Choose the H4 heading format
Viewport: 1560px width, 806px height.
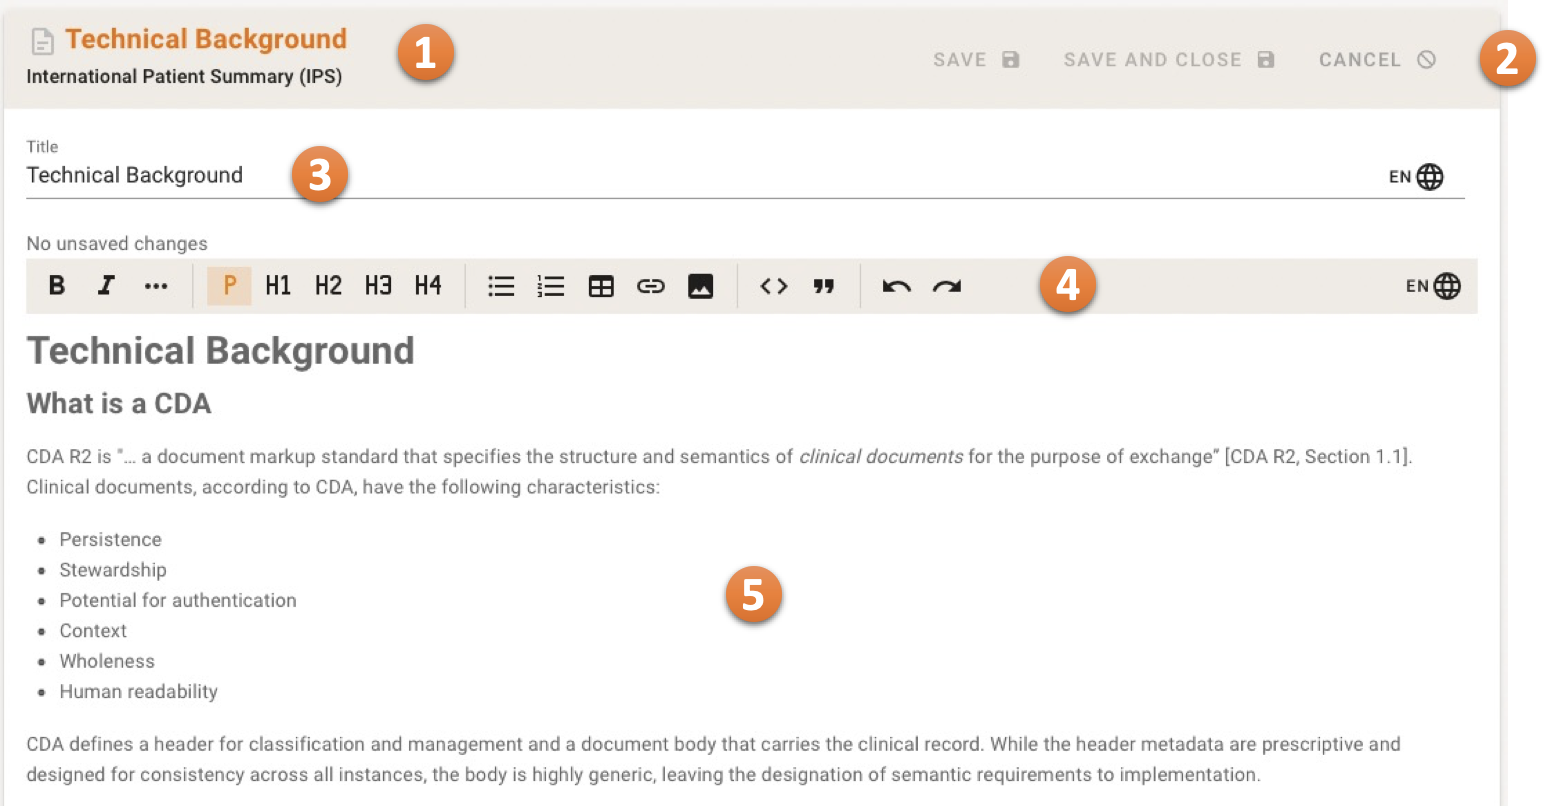[x=428, y=286]
